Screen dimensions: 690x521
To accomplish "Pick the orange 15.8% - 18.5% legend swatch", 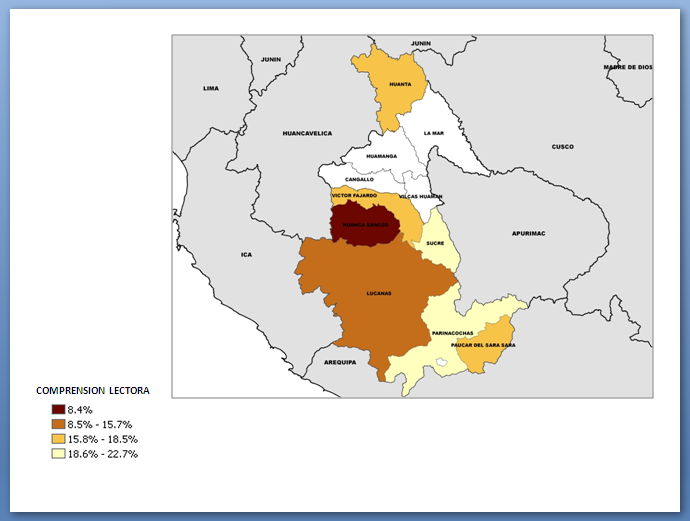I will click(59, 439).
